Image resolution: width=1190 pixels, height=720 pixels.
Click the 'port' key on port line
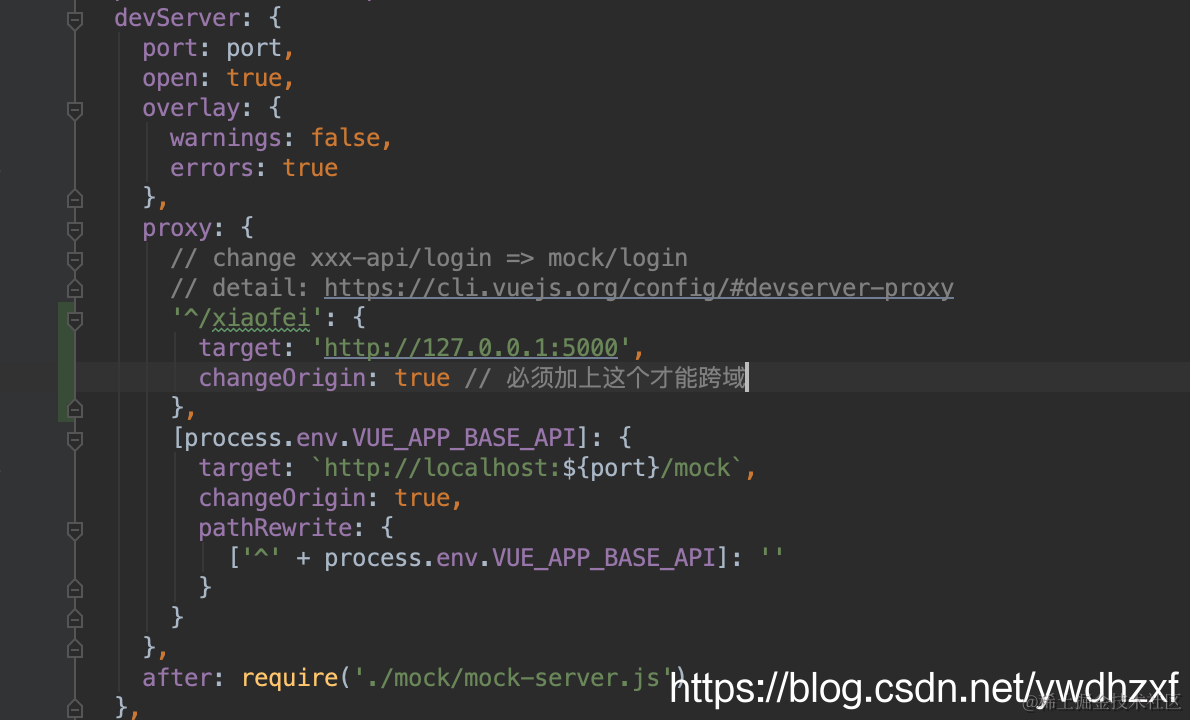(170, 49)
